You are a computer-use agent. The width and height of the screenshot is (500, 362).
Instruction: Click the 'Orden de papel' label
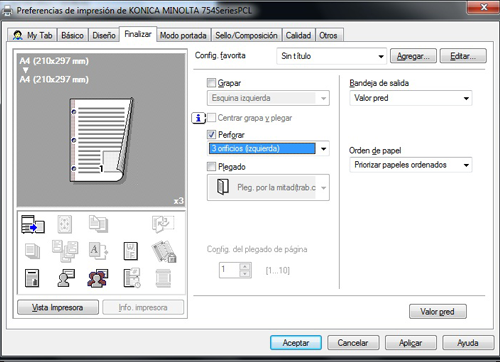point(375,151)
